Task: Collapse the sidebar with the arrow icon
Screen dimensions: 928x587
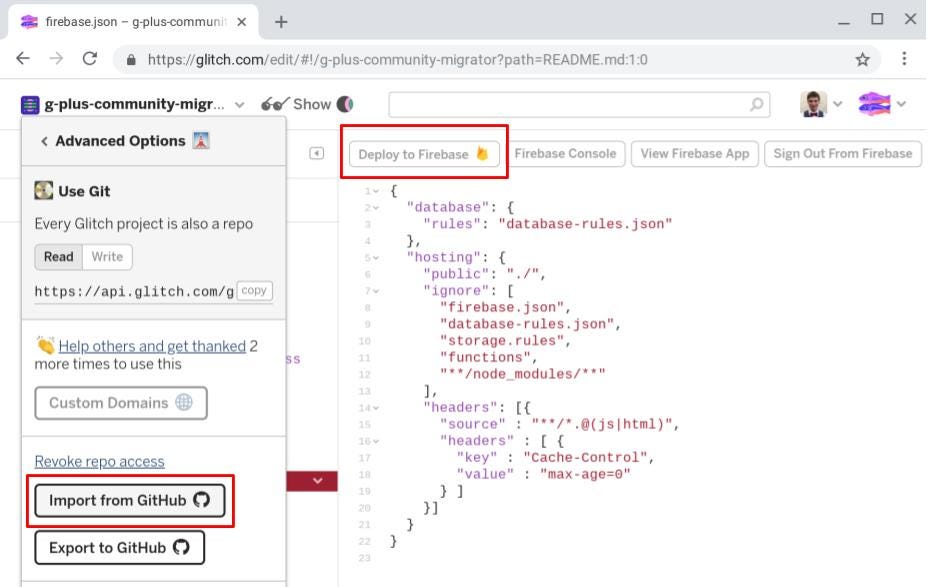Action: tap(317, 154)
